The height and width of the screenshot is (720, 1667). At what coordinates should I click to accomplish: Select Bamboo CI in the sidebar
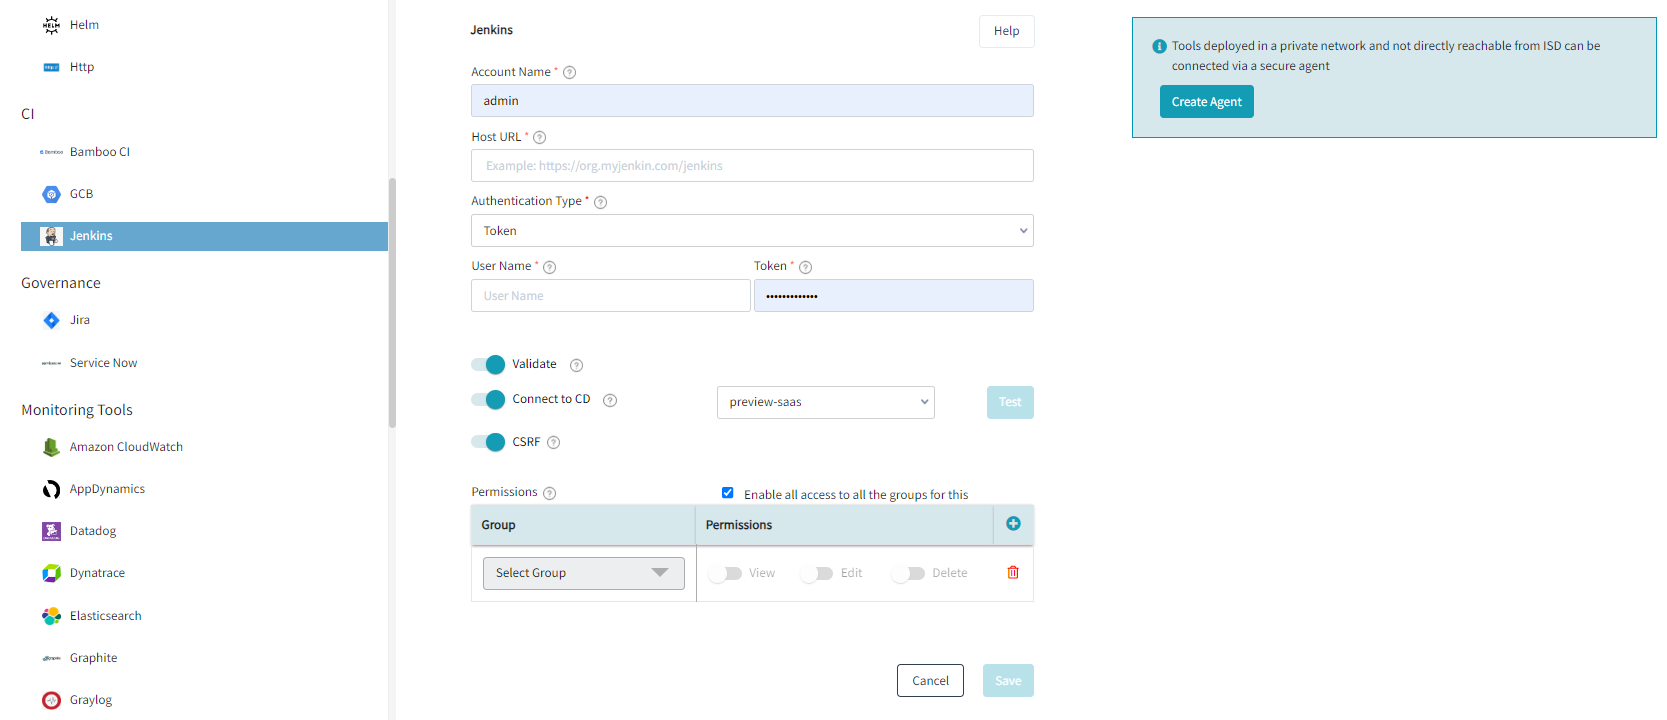99,152
